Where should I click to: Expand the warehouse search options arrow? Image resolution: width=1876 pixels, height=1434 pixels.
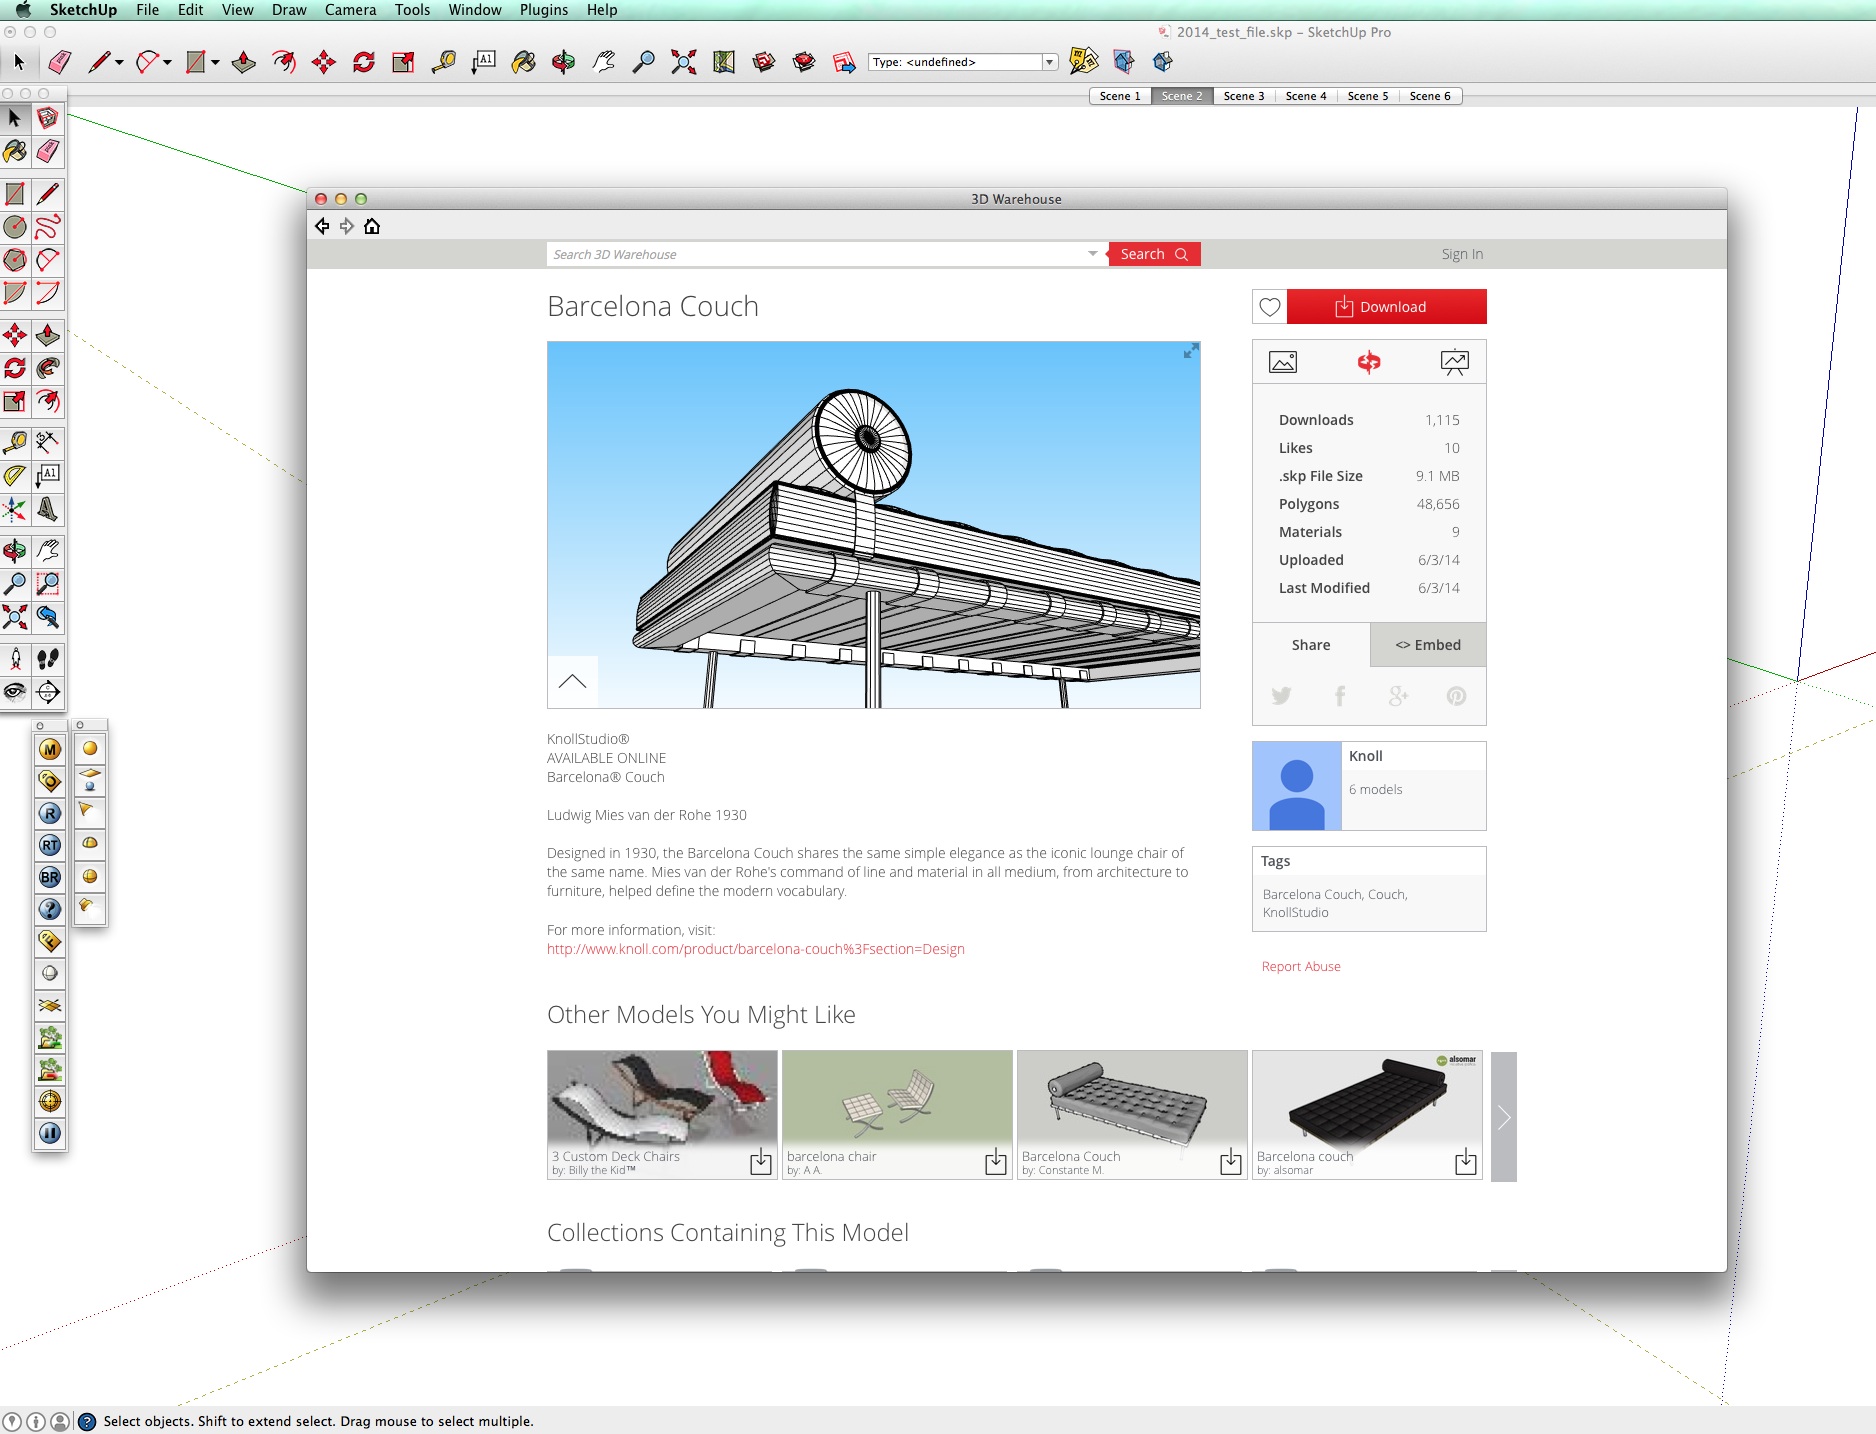1093,254
